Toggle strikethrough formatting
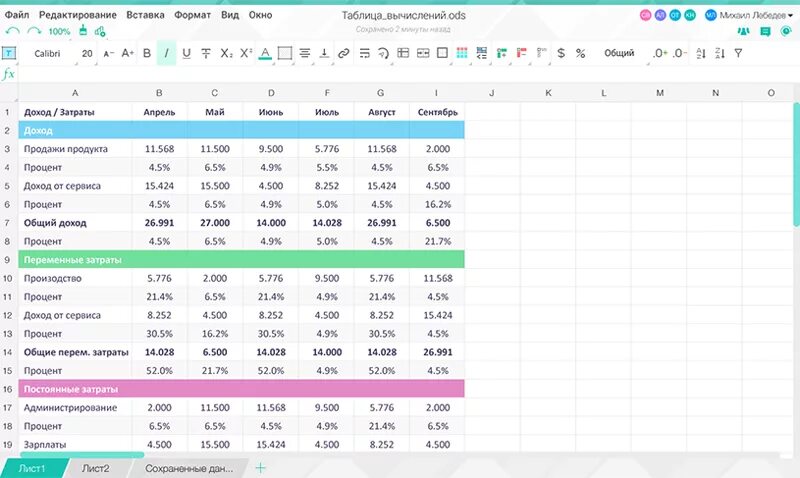Viewport: 800px width, 478px height. [206, 53]
